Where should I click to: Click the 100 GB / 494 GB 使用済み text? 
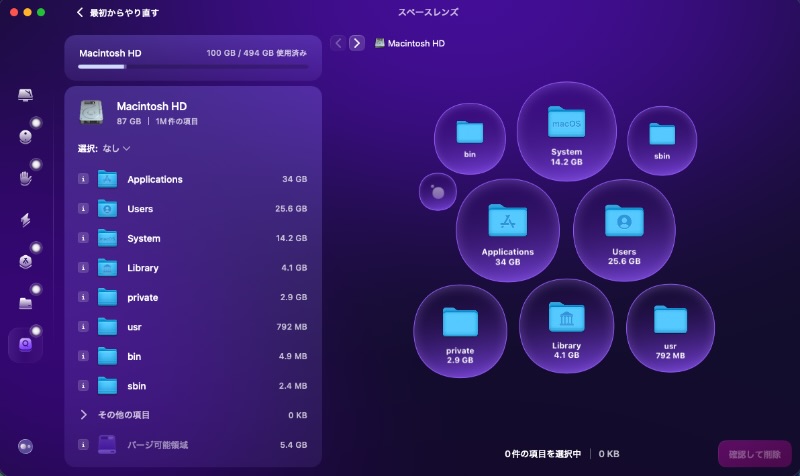256,53
